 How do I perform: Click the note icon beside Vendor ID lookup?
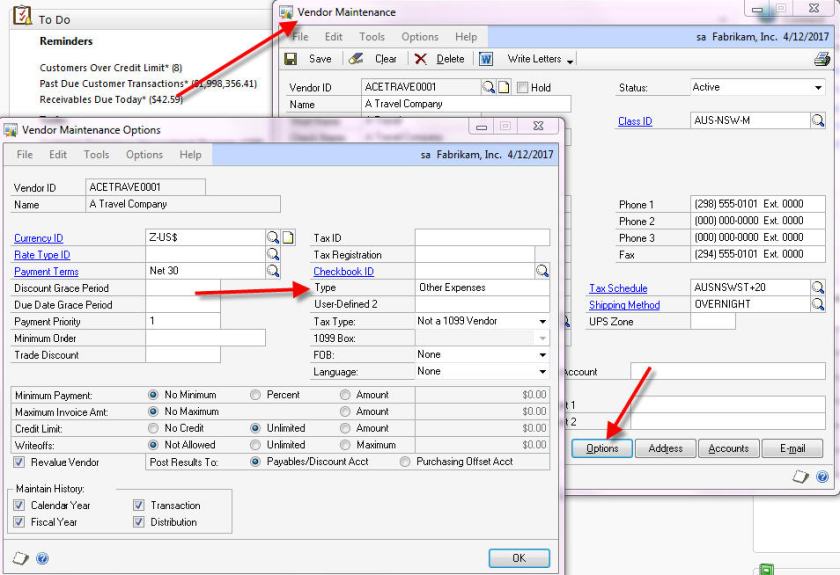pos(504,87)
